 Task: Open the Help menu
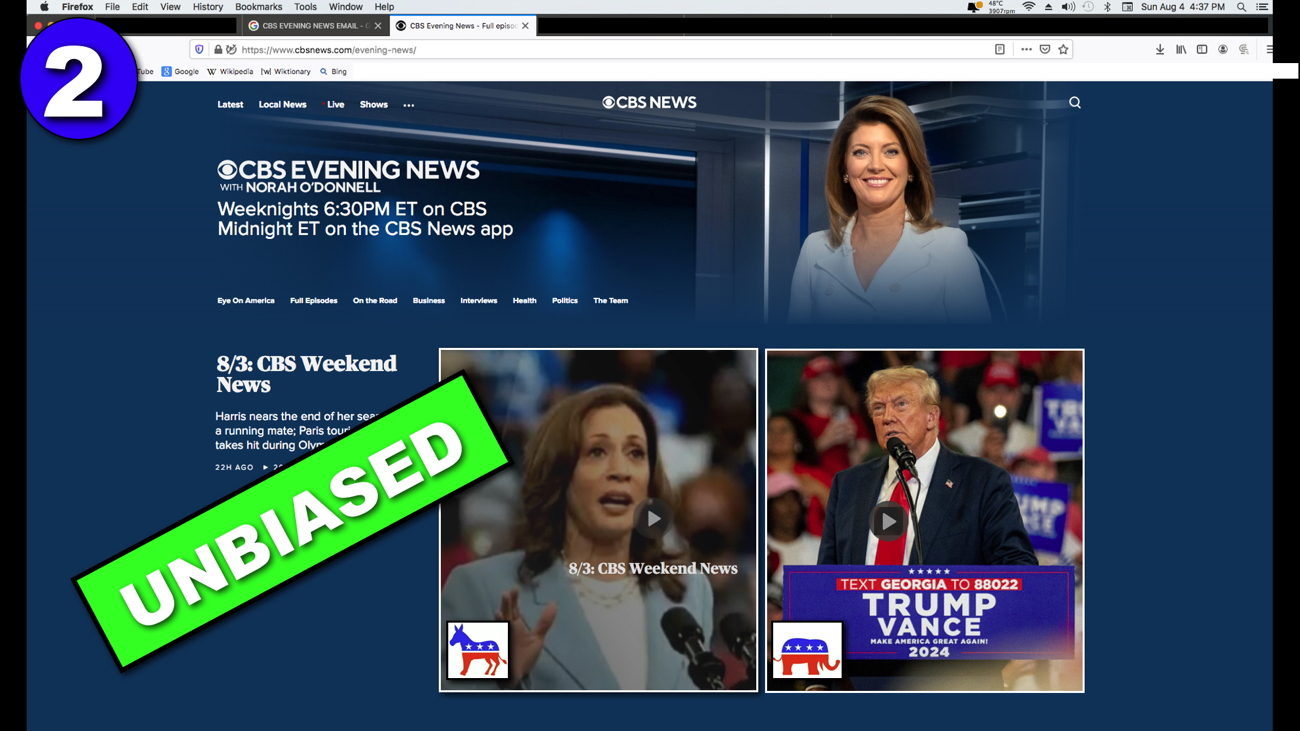click(x=384, y=7)
